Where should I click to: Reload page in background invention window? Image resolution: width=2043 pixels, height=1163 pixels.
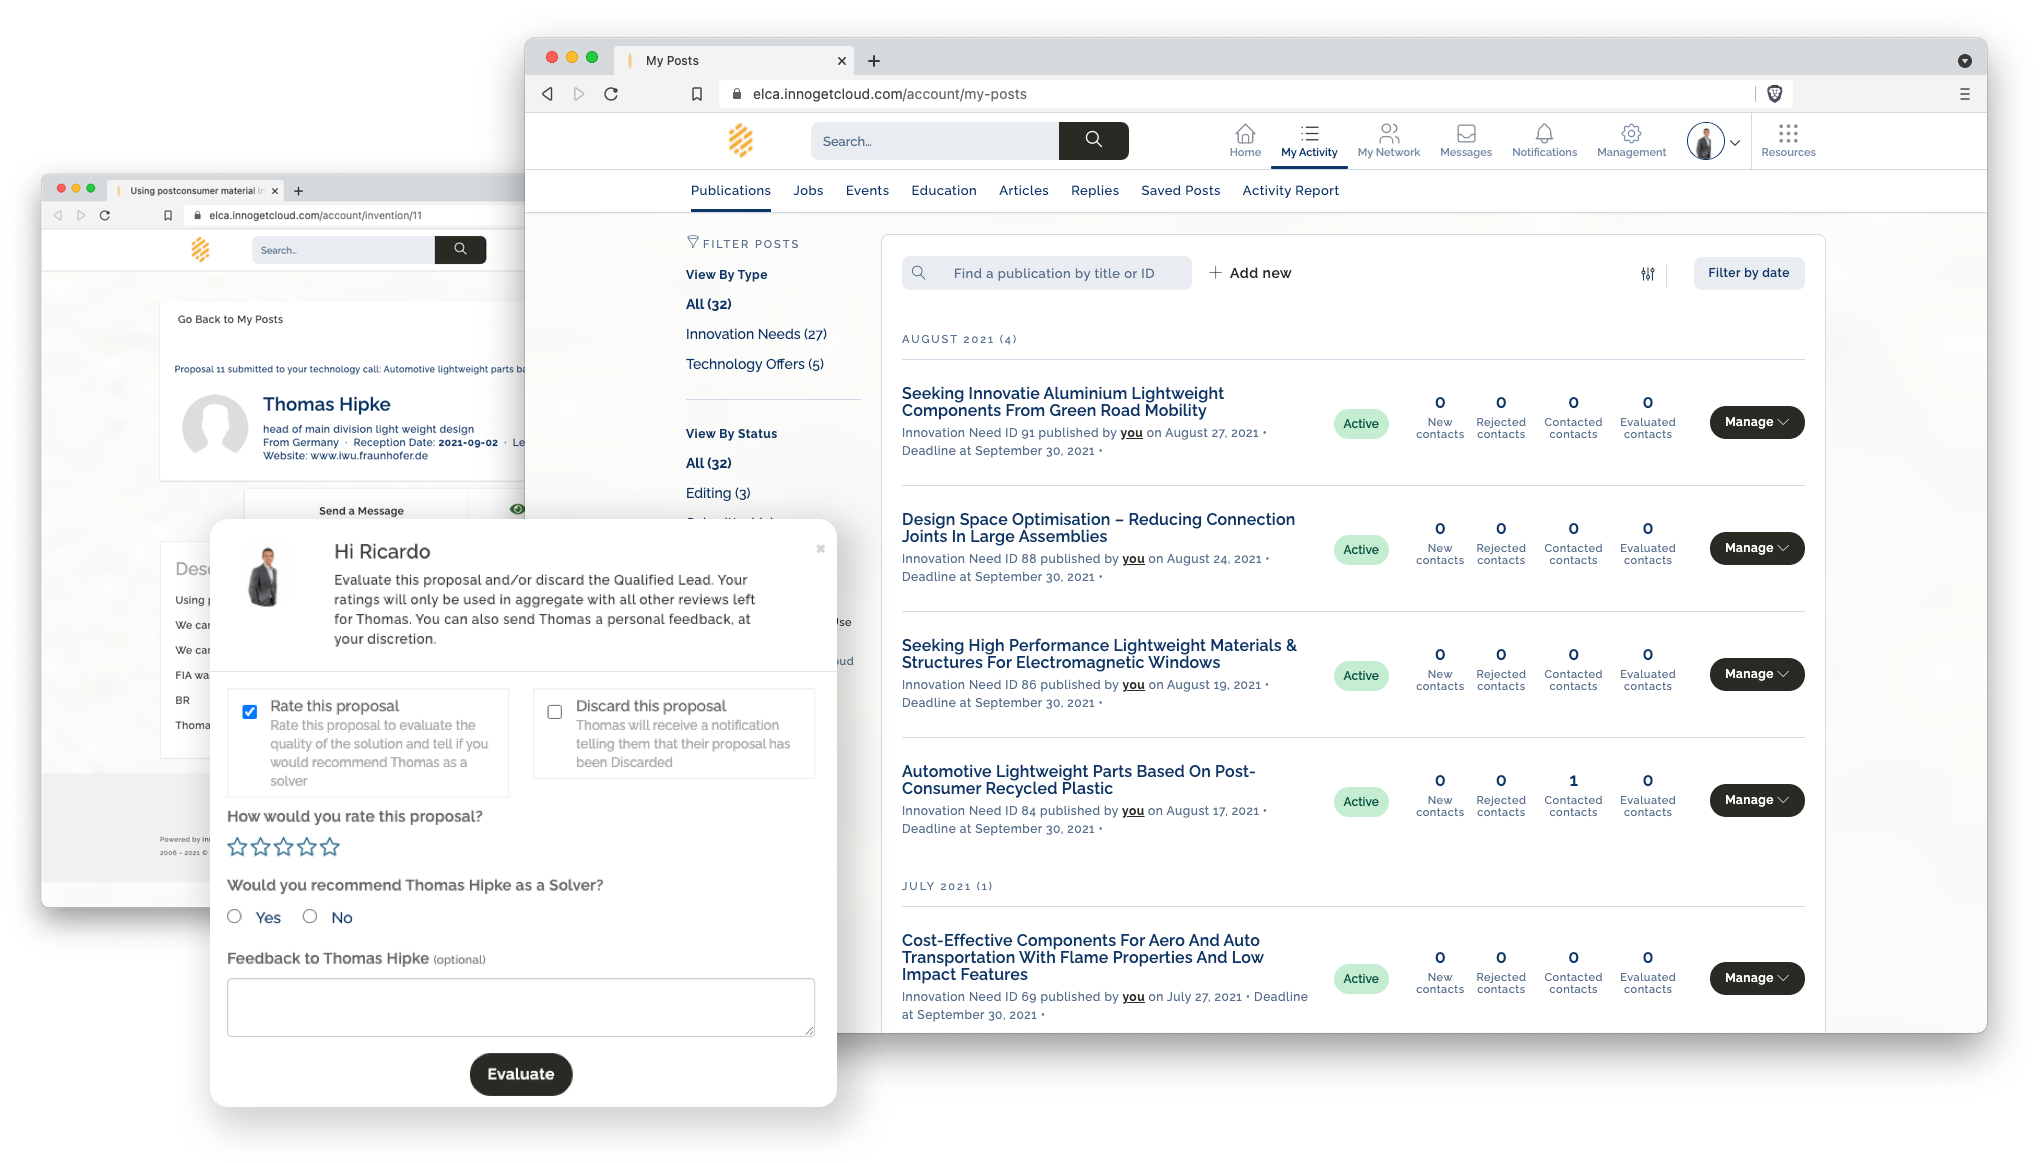(104, 215)
